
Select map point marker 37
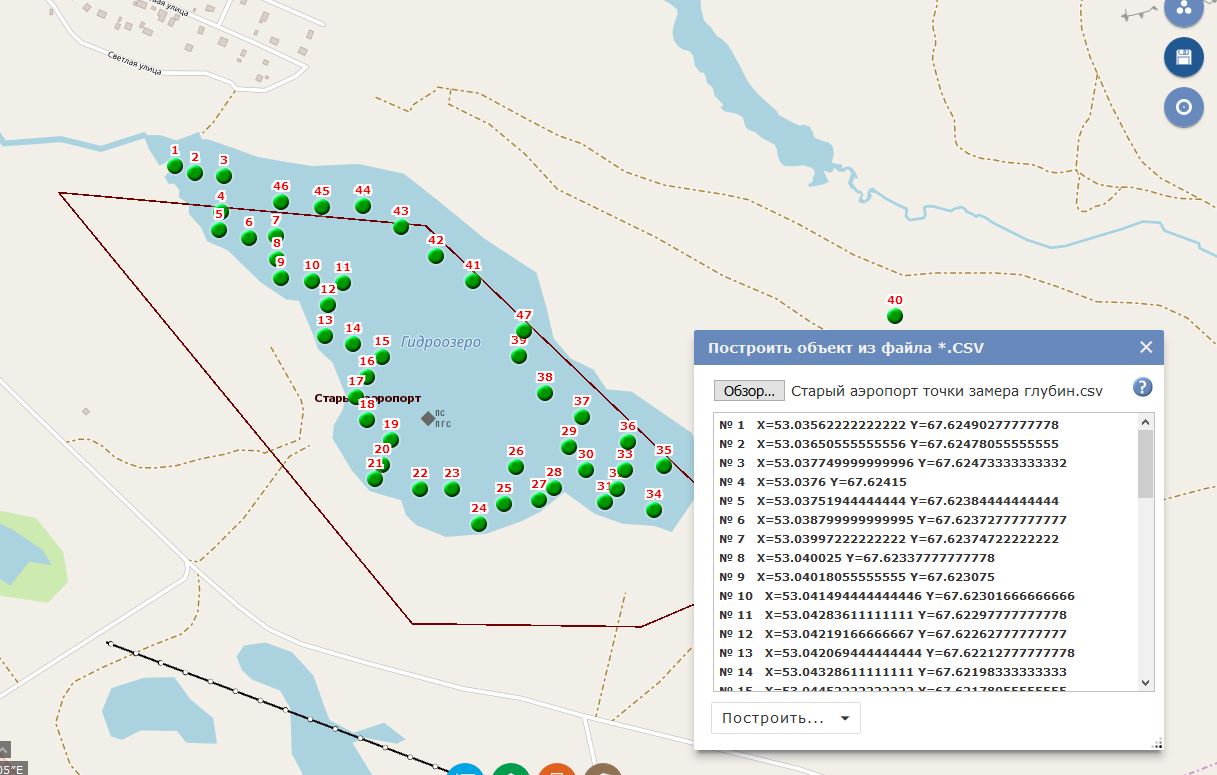(x=582, y=417)
